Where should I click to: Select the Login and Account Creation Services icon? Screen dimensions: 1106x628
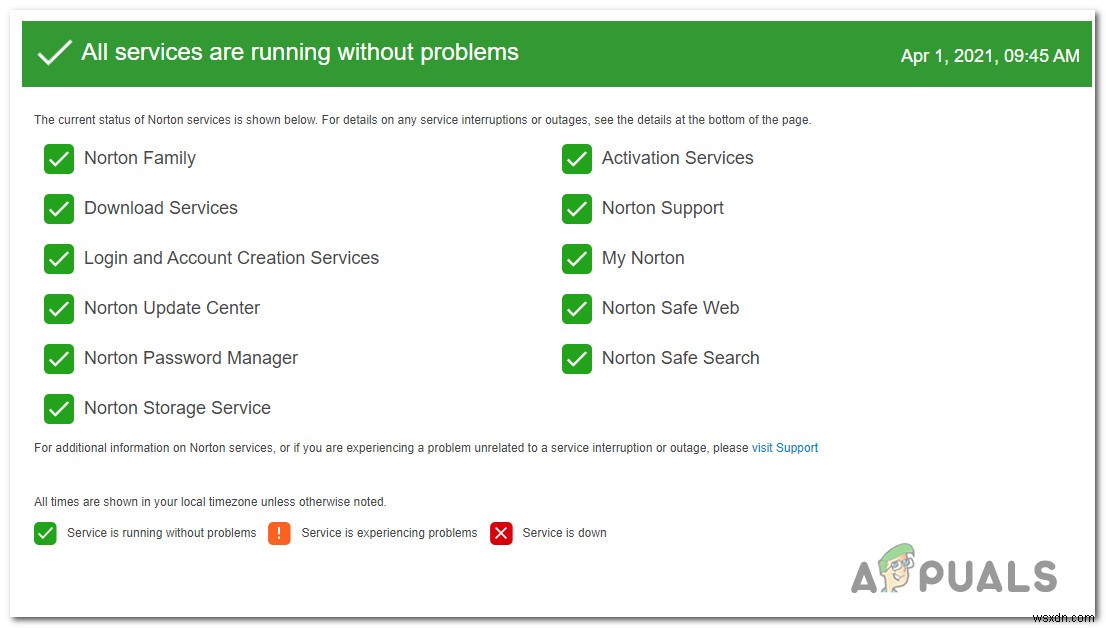pyautogui.click(x=59, y=258)
